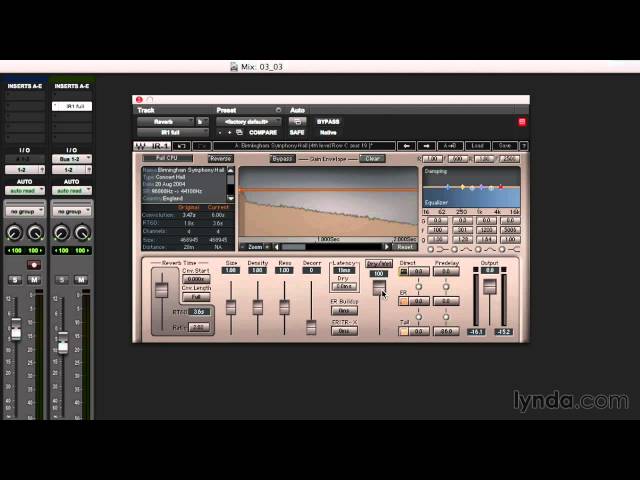Click the RT60 value field
The image size is (640, 480).
pyautogui.click(x=199, y=312)
